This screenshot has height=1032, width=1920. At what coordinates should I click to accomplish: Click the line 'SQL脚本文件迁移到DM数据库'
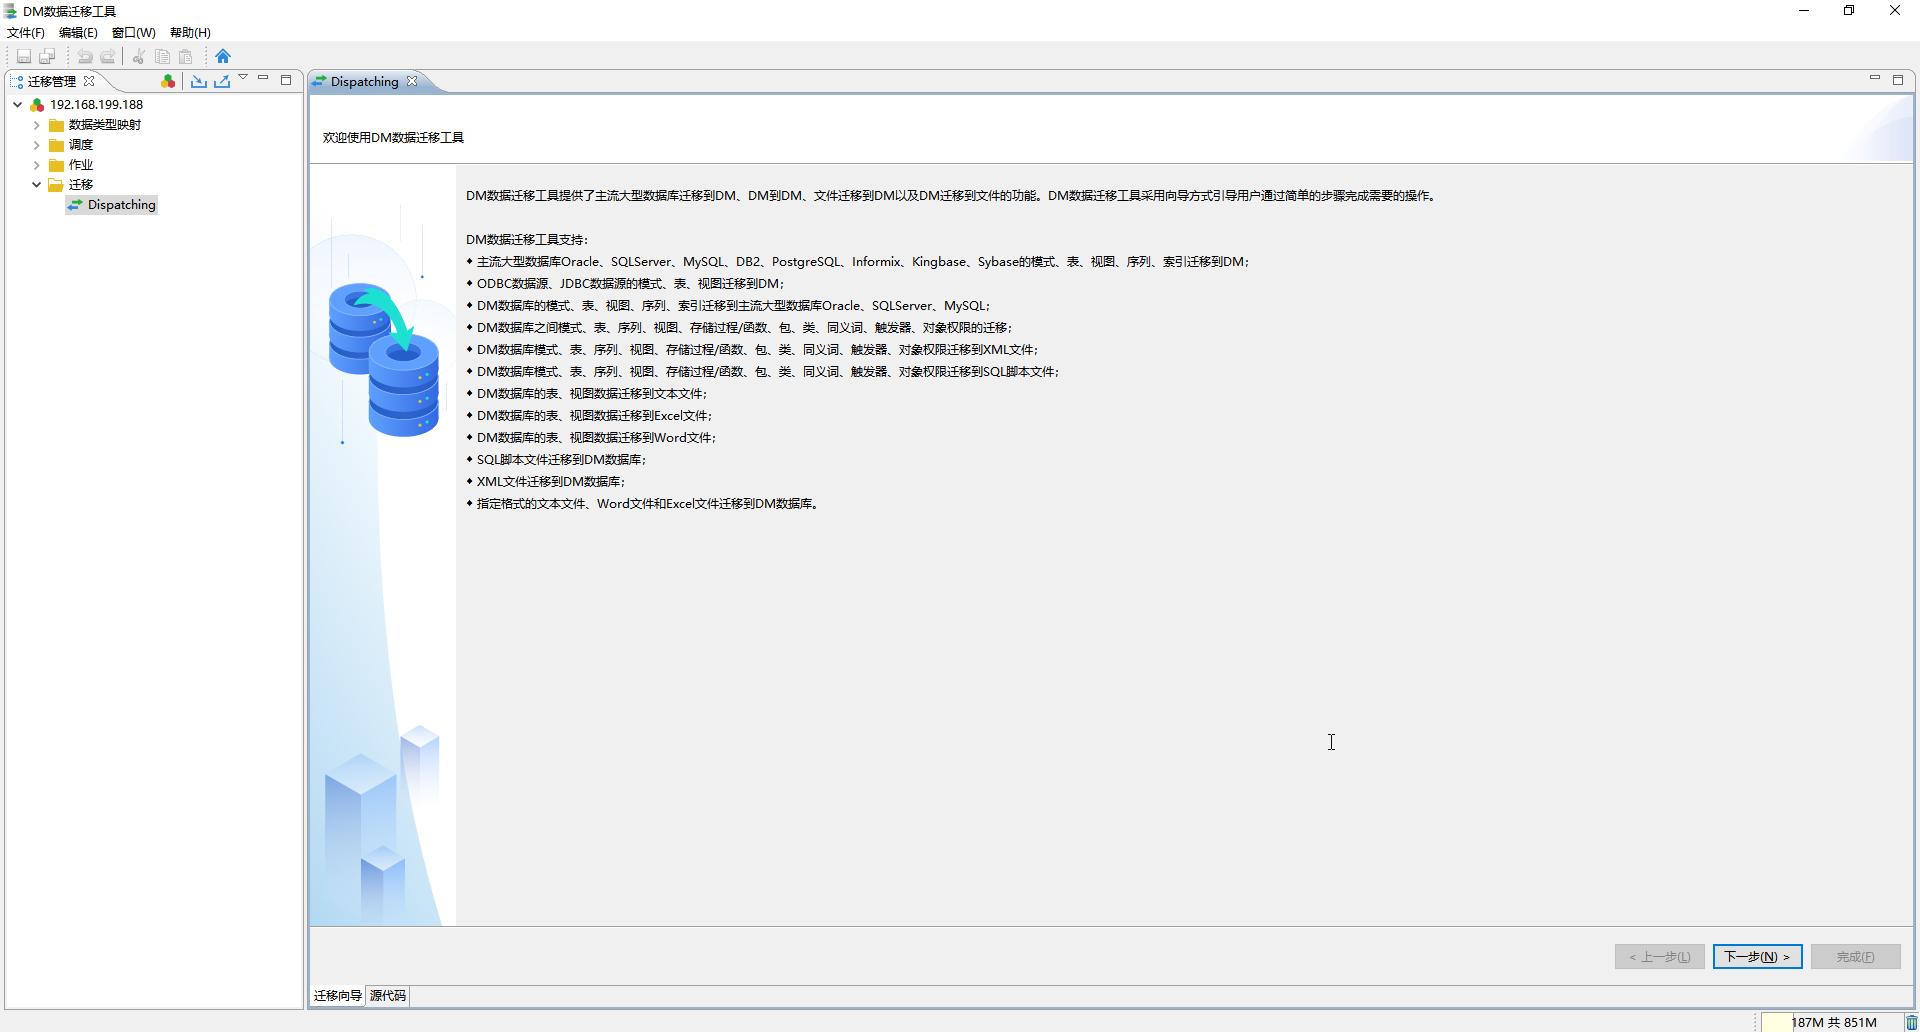[560, 460]
